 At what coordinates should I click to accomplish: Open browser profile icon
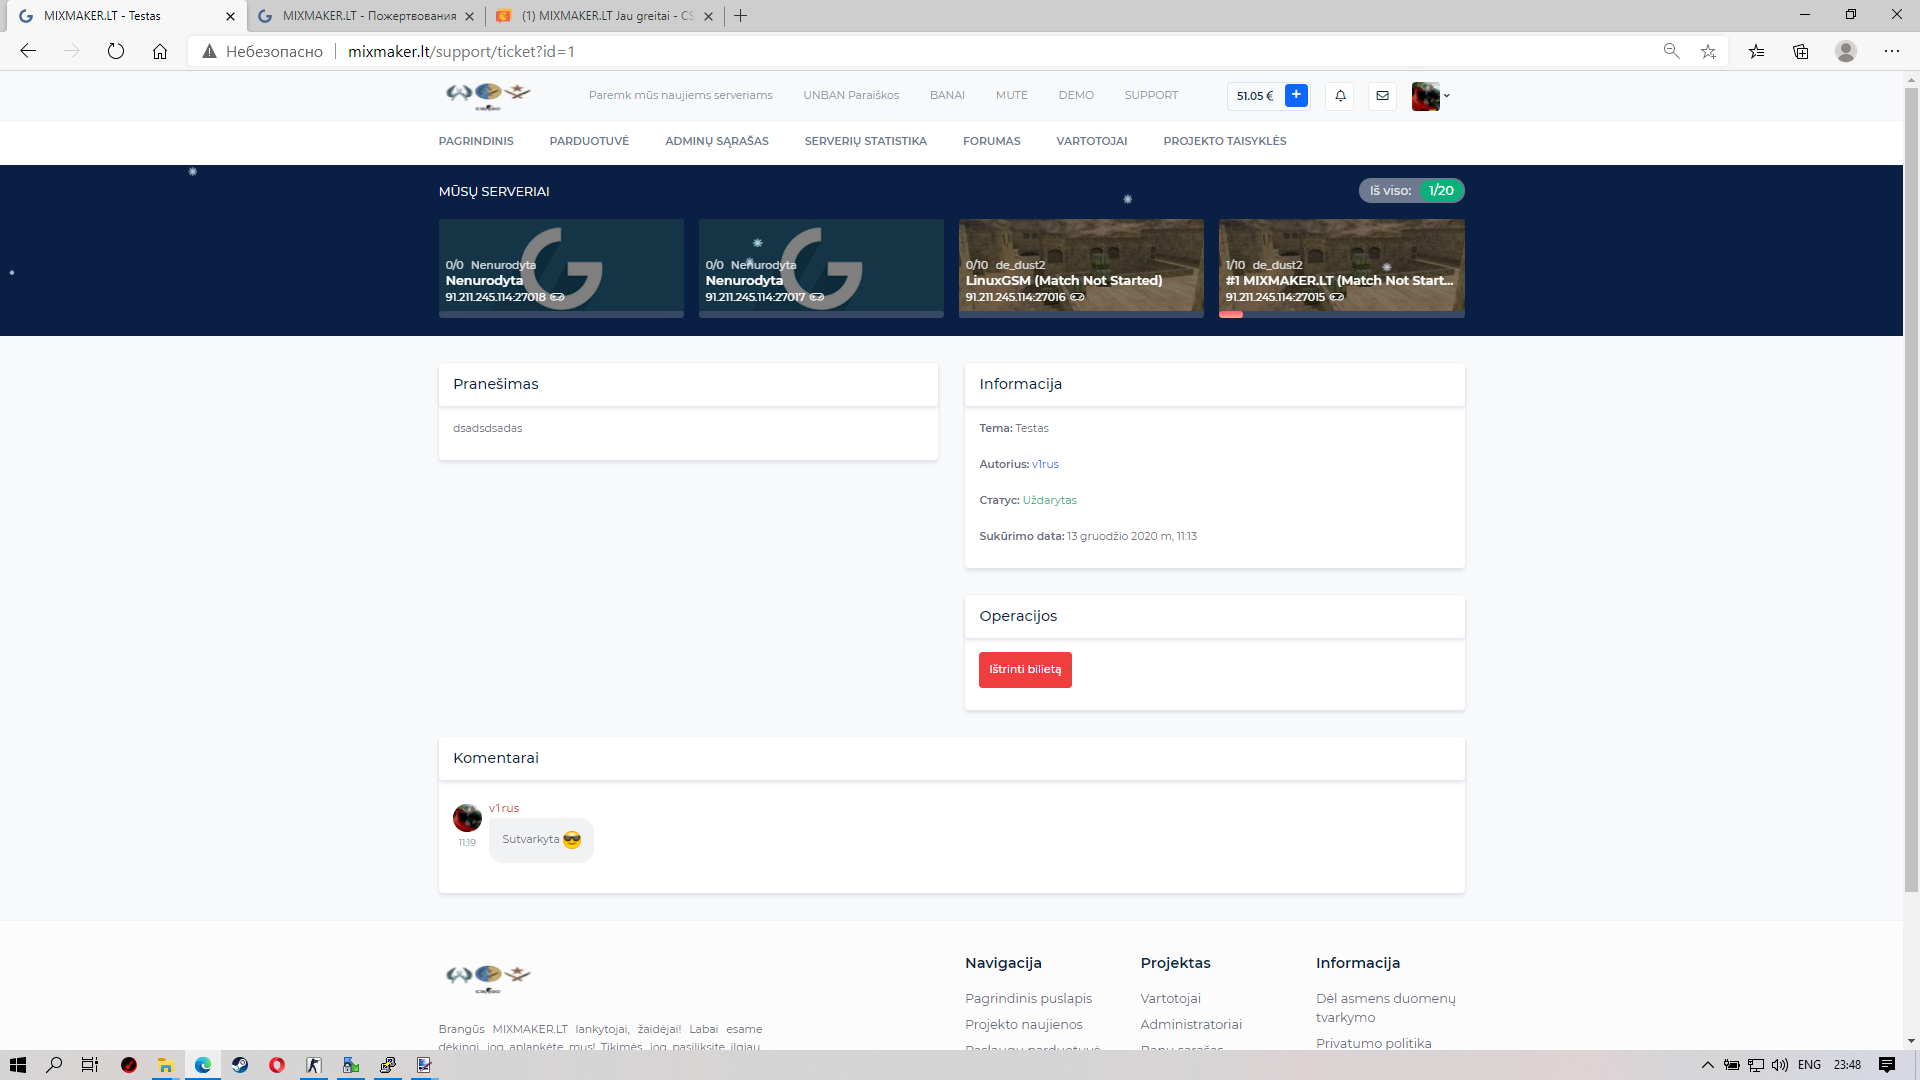tap(1846, 51)
